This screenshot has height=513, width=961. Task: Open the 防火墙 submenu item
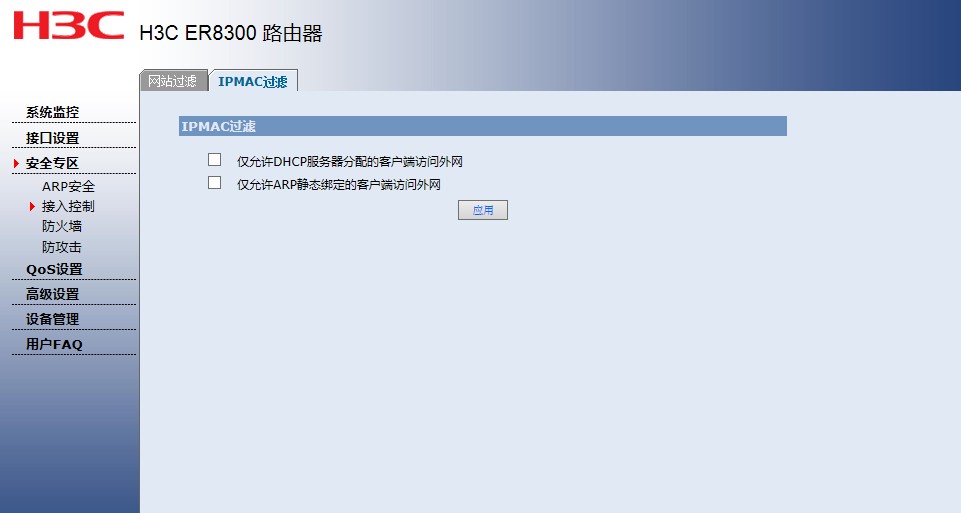click(x=62, y=226)
